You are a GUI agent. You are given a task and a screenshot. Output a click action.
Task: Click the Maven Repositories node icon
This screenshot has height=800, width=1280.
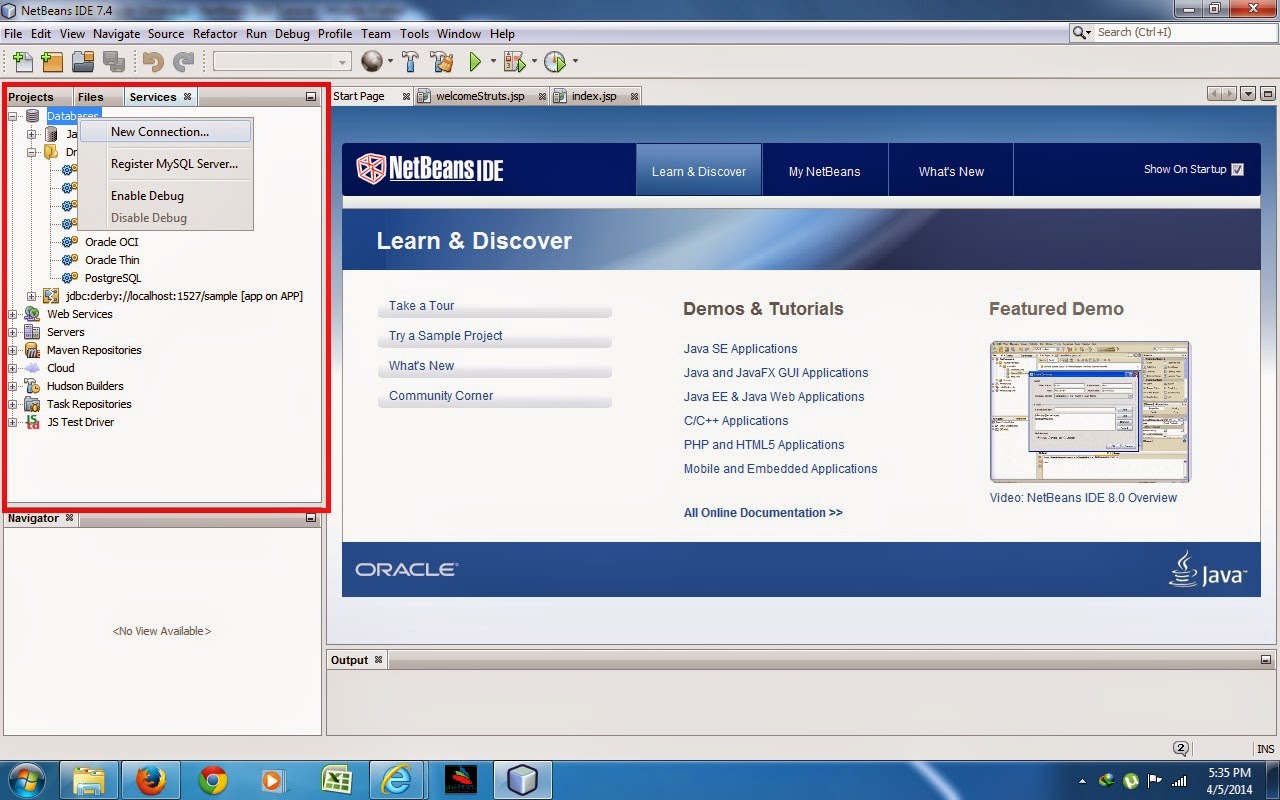pyautogui.click(x=32, y=350)
